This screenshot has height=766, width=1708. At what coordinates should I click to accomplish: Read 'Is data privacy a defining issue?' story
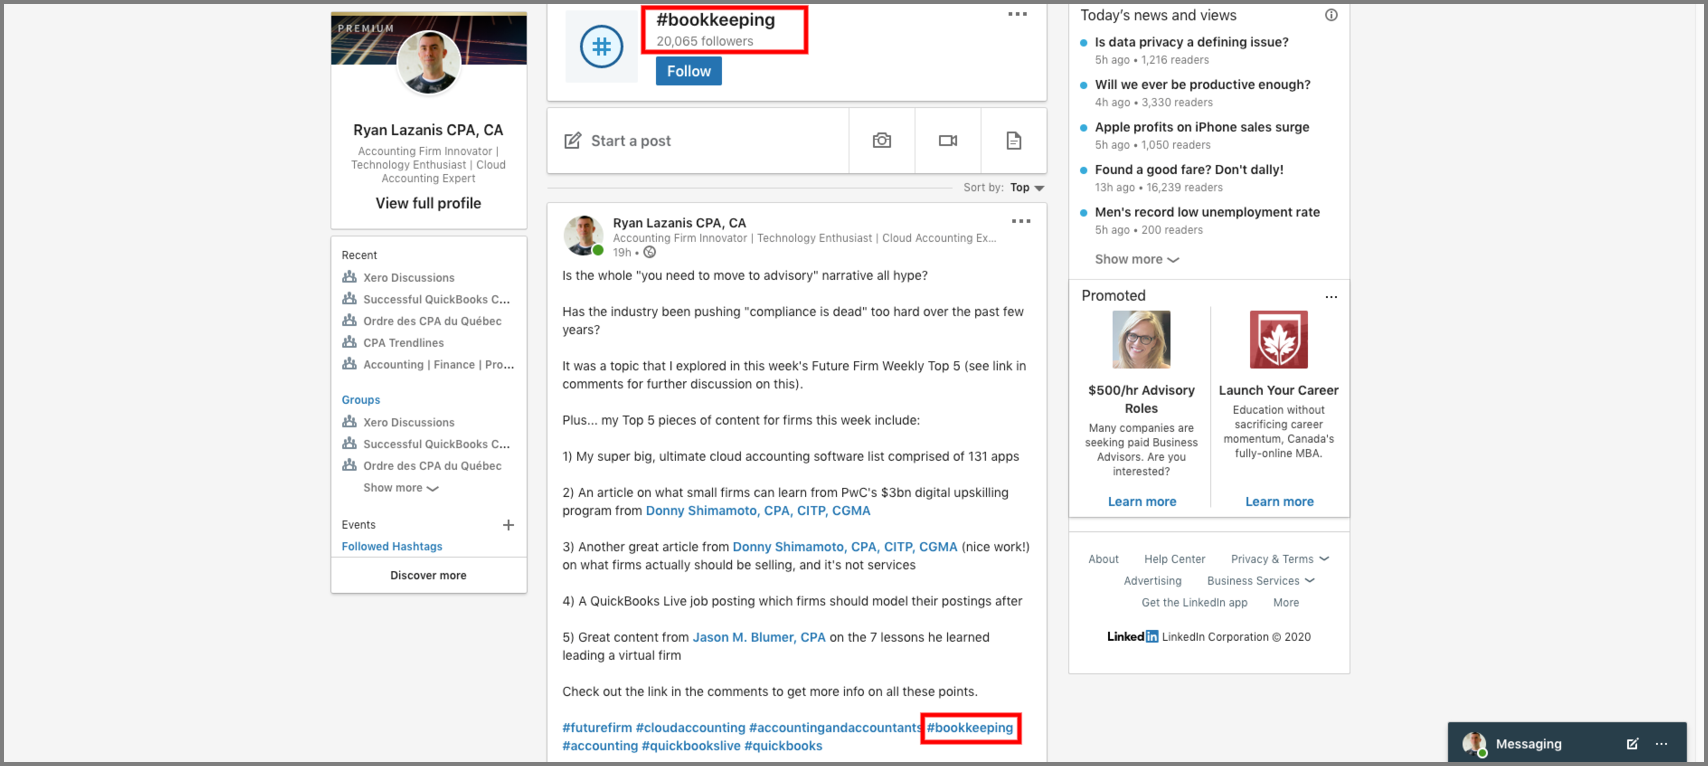pos(1192,42)
